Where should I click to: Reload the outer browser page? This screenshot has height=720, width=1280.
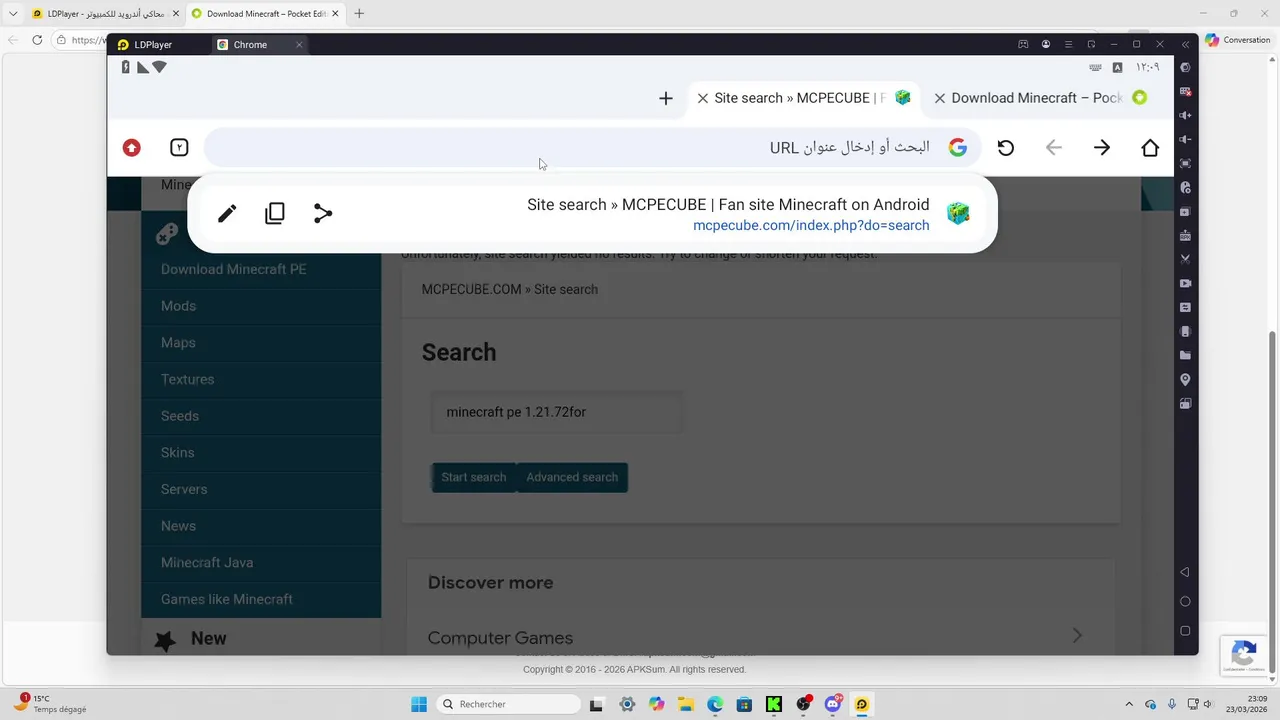(37, 40)
